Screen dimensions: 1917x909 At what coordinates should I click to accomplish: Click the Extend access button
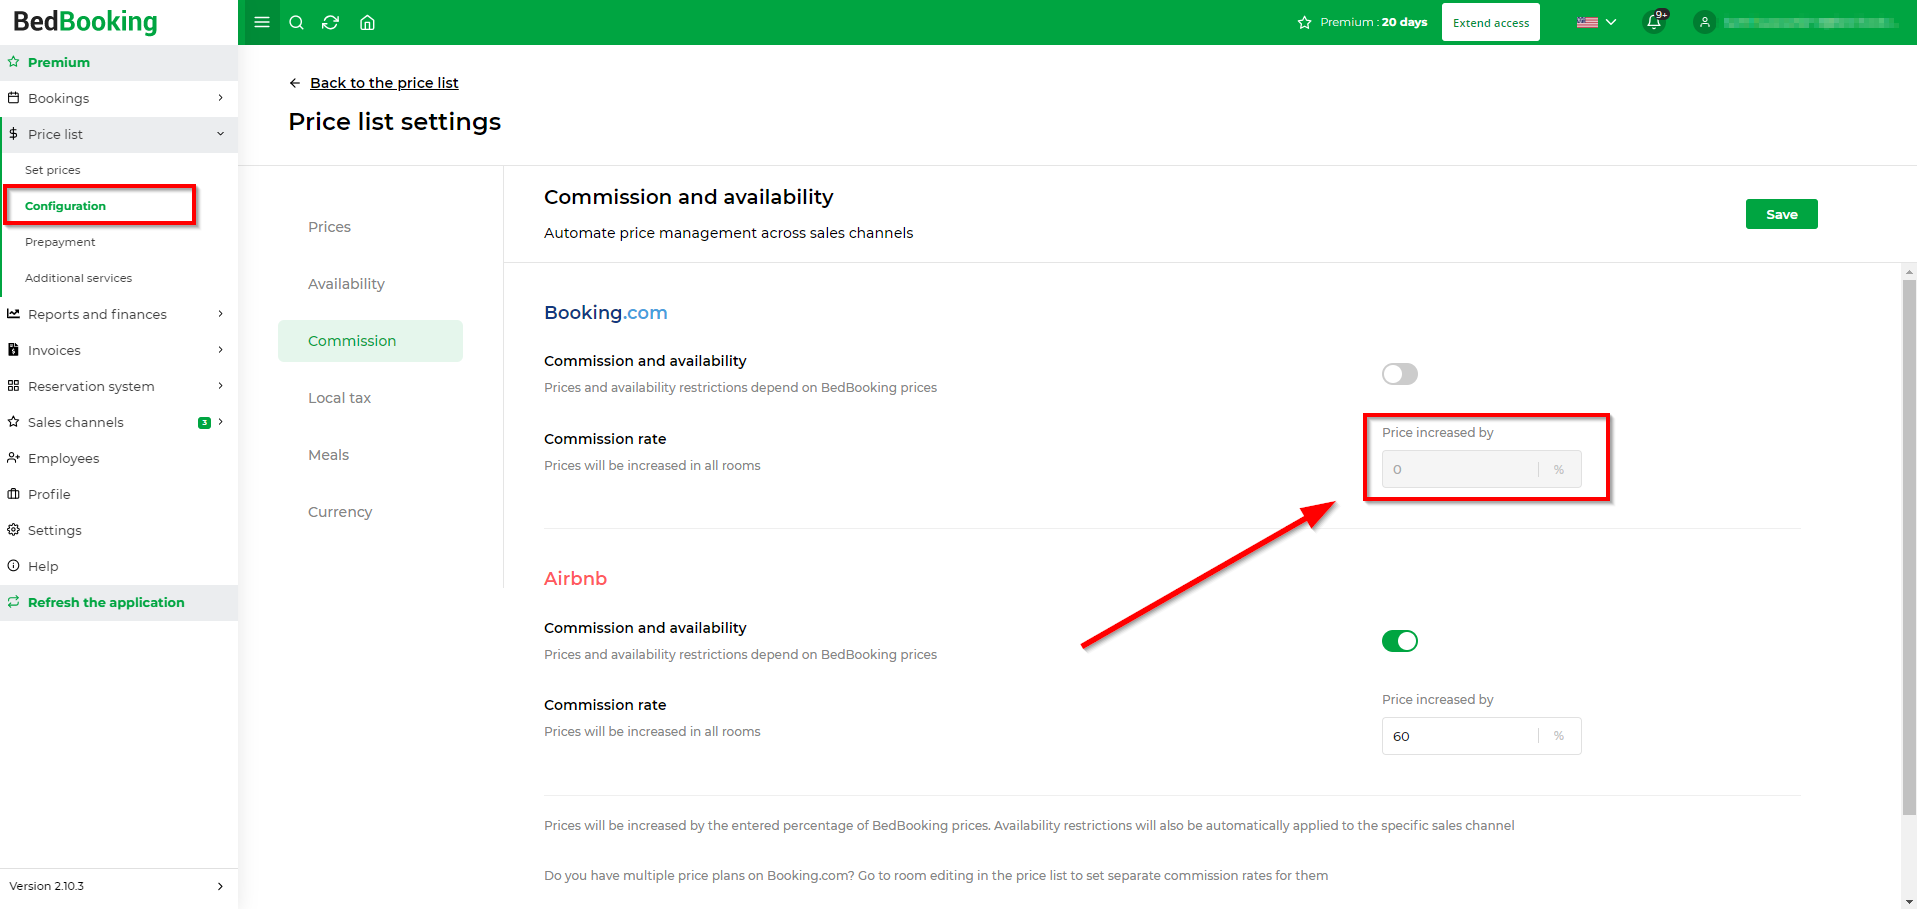[x=1490, y=22]
